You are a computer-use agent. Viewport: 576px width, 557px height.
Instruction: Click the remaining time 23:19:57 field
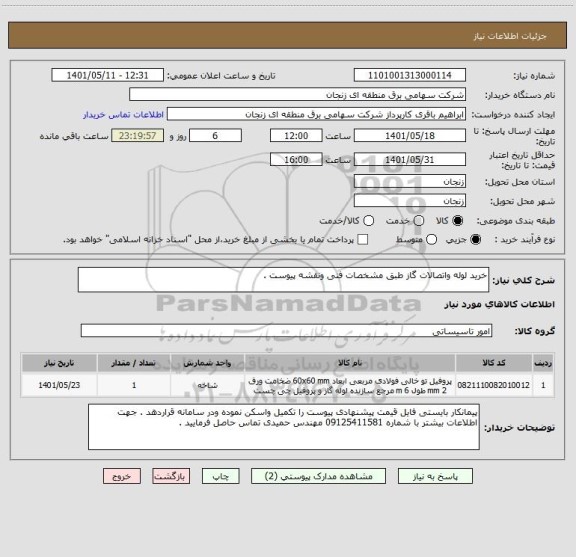(138, 136)
